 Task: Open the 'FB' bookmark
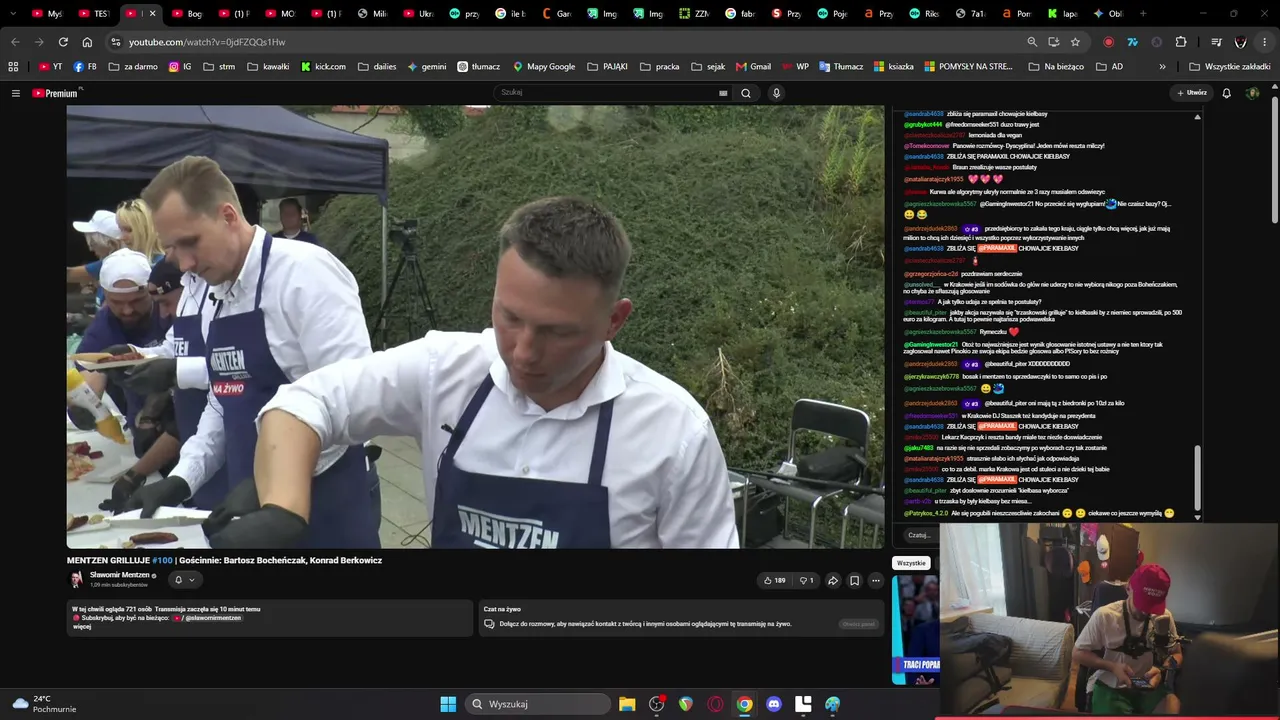click(x=85, y=67)
